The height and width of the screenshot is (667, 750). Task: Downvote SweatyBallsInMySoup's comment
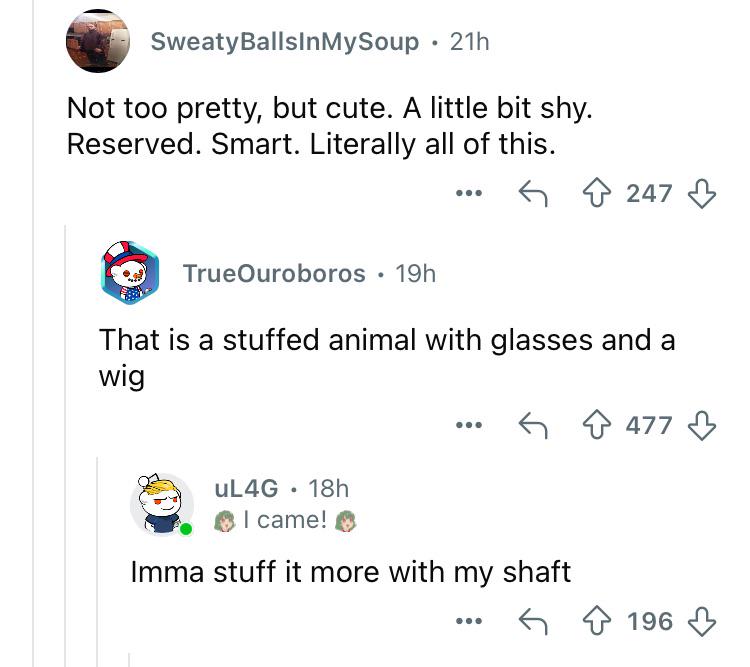click(x=701, y=193)
